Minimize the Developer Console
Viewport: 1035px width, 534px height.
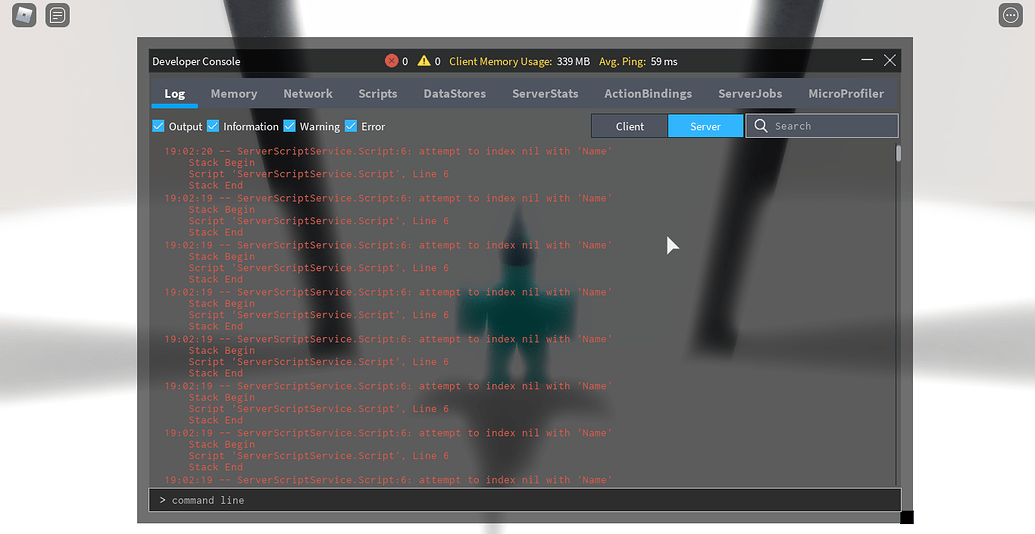coord(867,60)
